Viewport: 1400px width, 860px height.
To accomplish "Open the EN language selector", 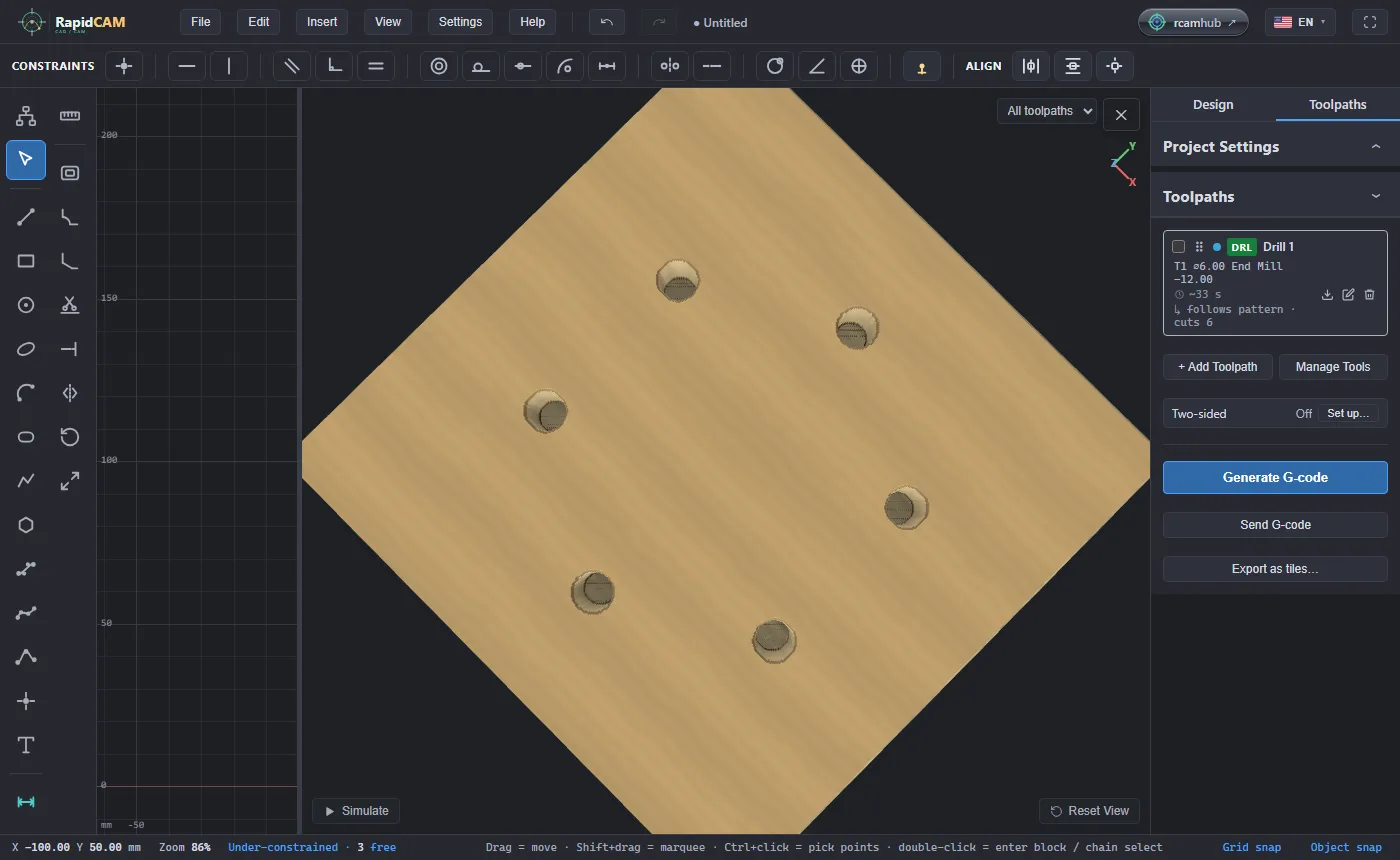I will (1300, 22).
